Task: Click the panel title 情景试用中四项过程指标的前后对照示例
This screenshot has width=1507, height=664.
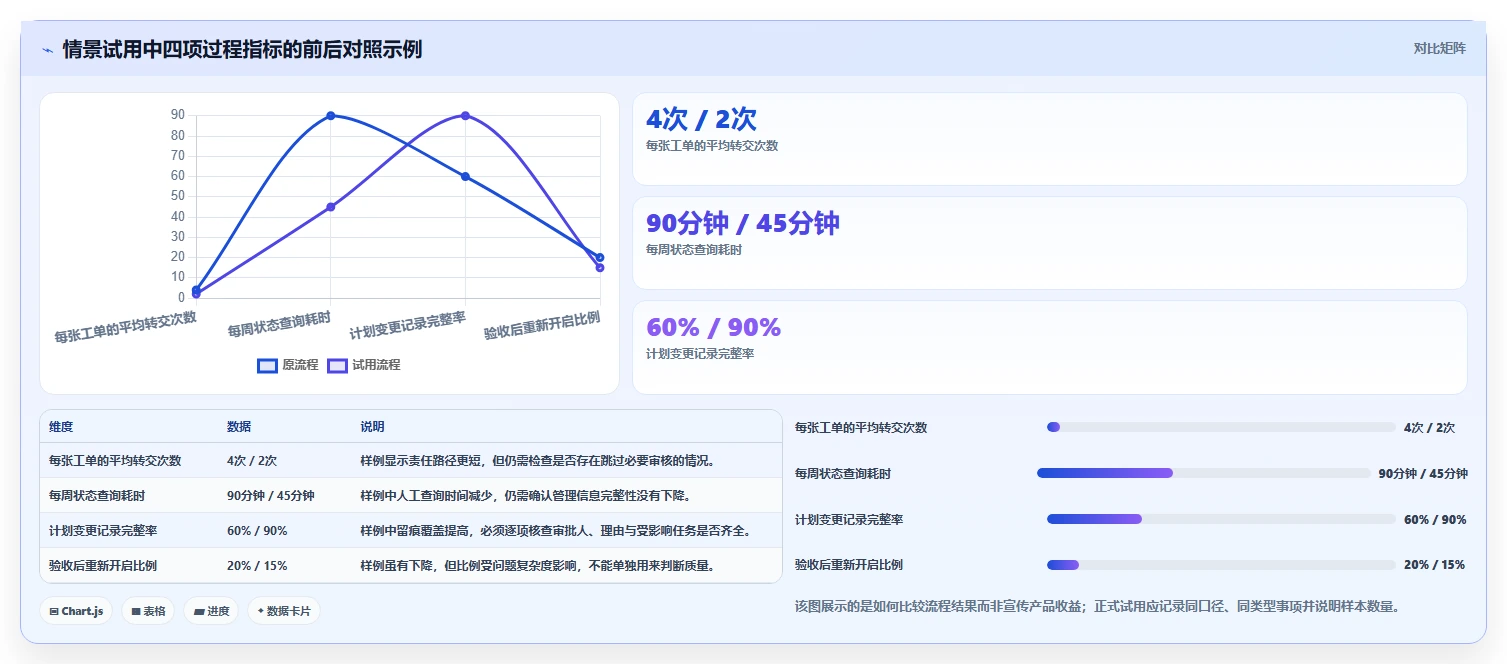Action: (x=242, y=49)
